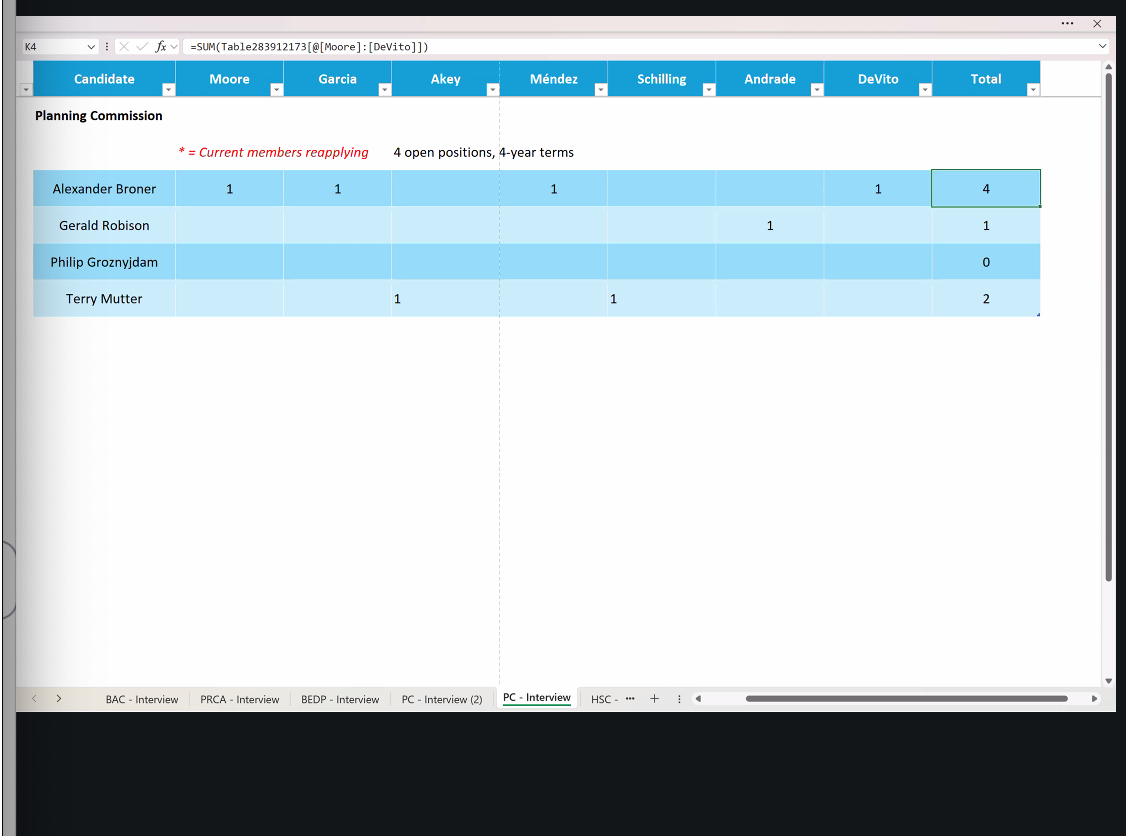Viewport: 1126px width, 836px height.
Task: Click the previous sheet arrow
Action: point(34,699)
